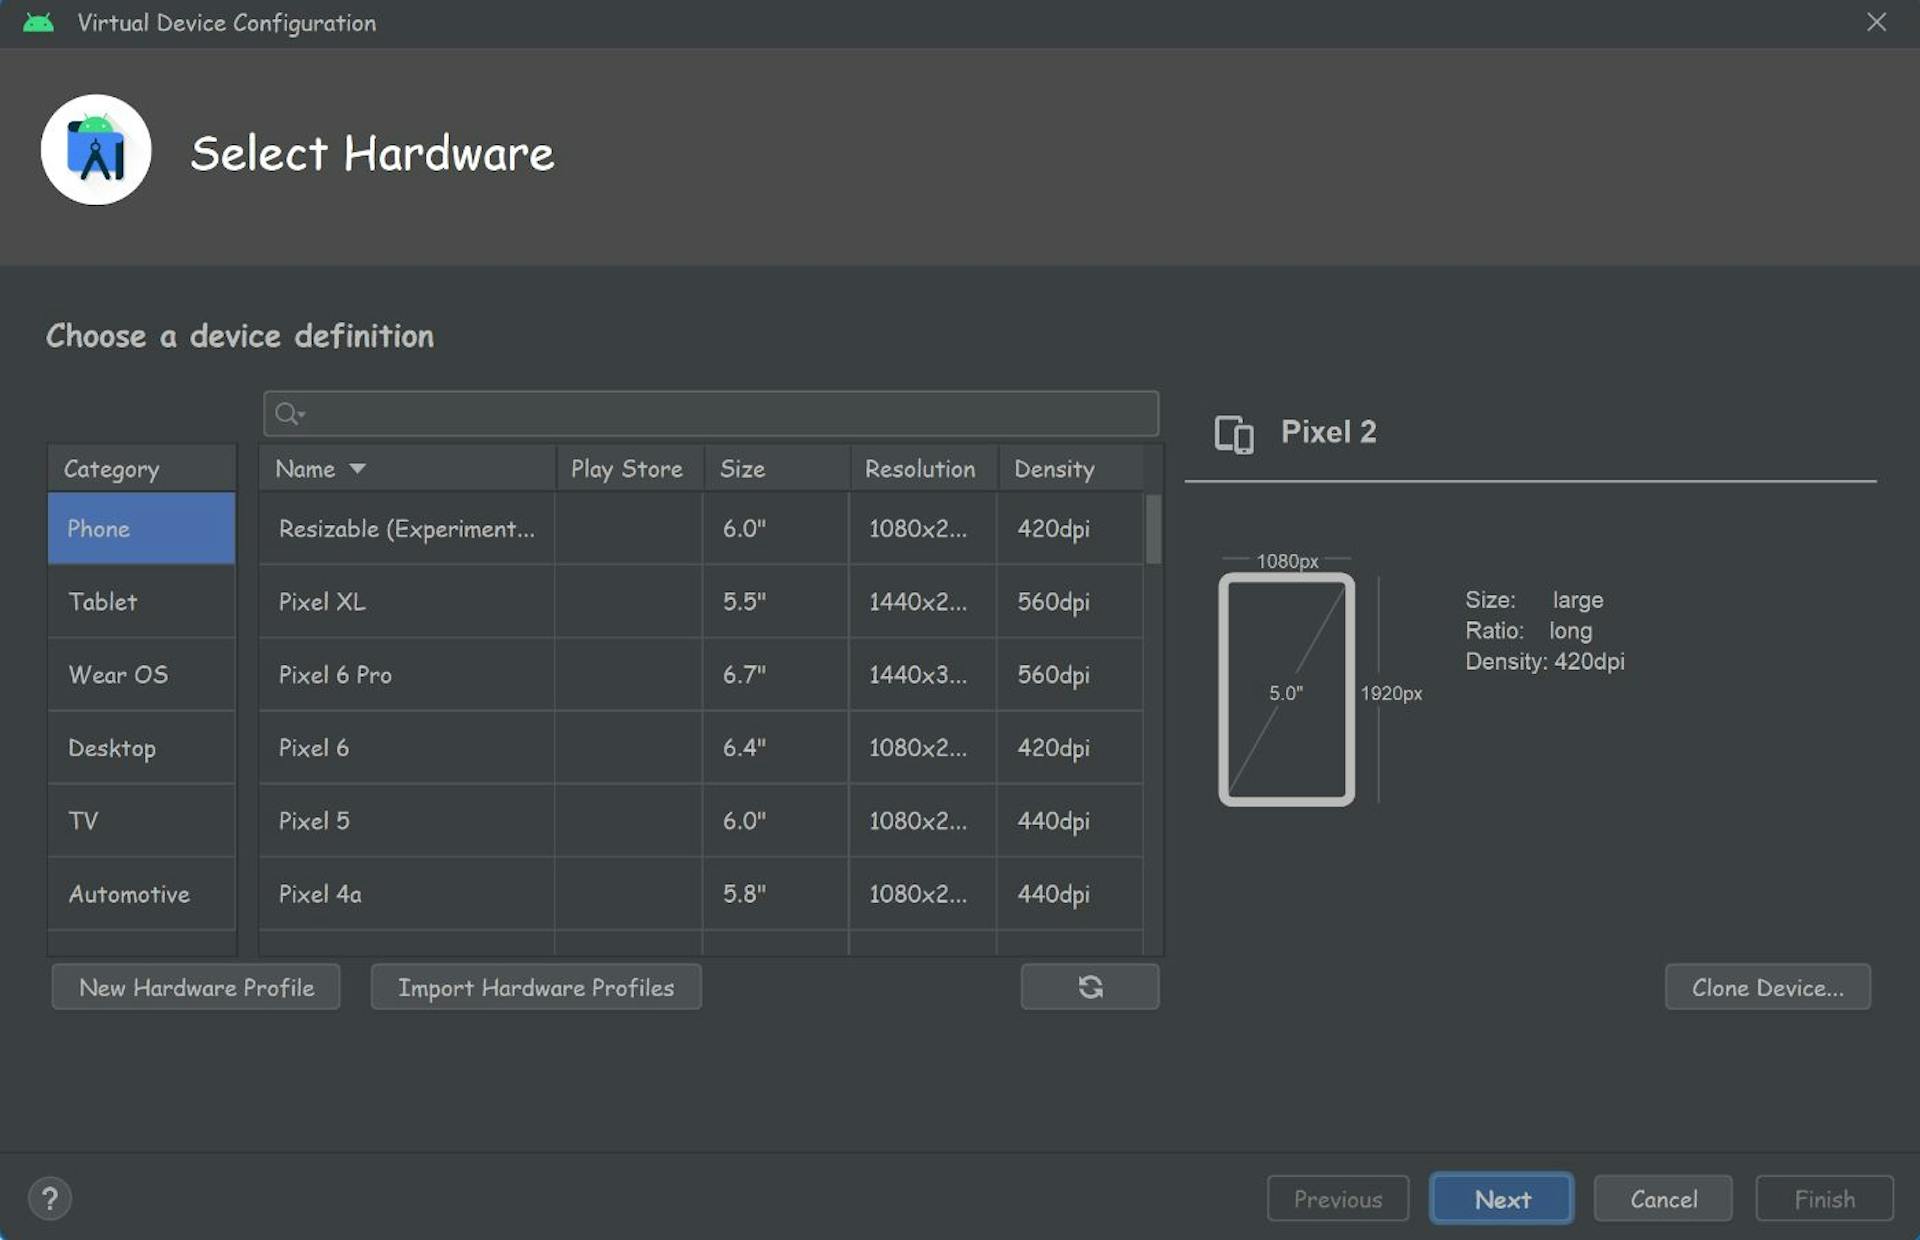Click the refresh device list icon button

coord(1089,987)
